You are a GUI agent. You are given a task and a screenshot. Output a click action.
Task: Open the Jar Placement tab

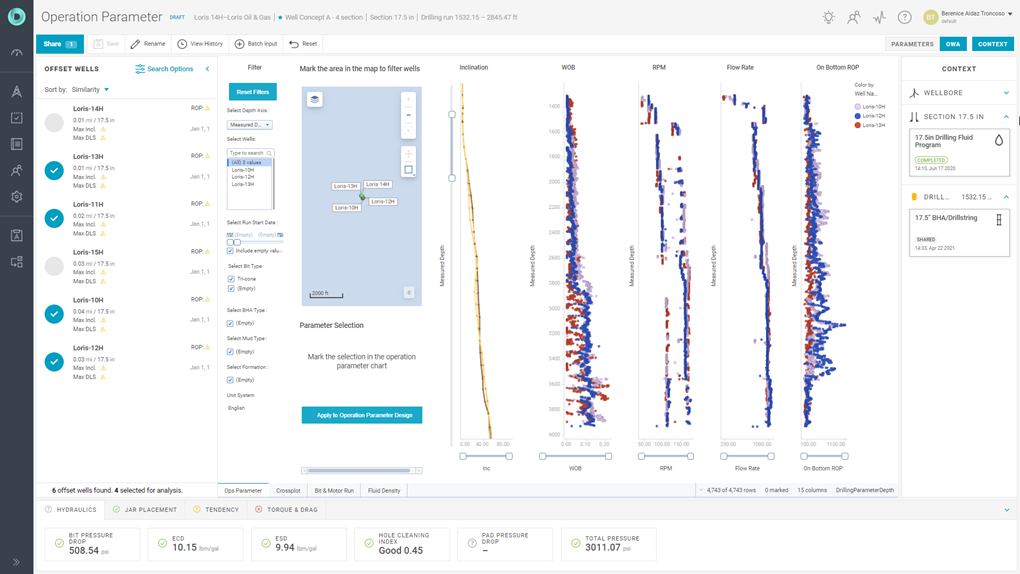(144, 510)
